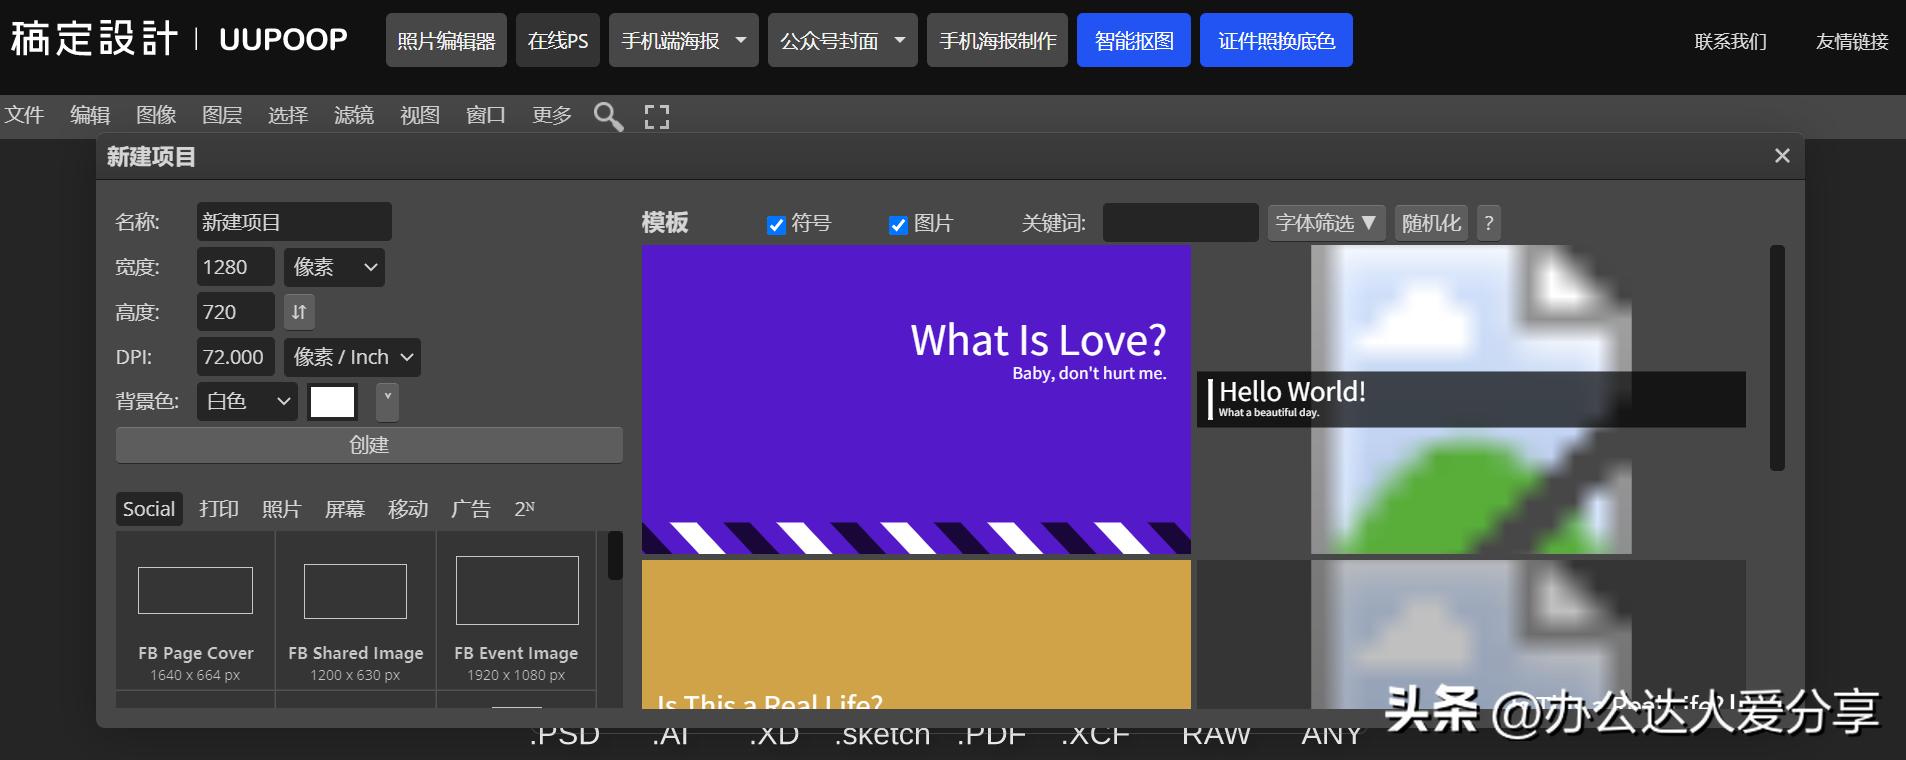Image resolution: width=1906 pixels, height=760 pixels.
Task: Click the white background color swatch
Action: (333, 401)
